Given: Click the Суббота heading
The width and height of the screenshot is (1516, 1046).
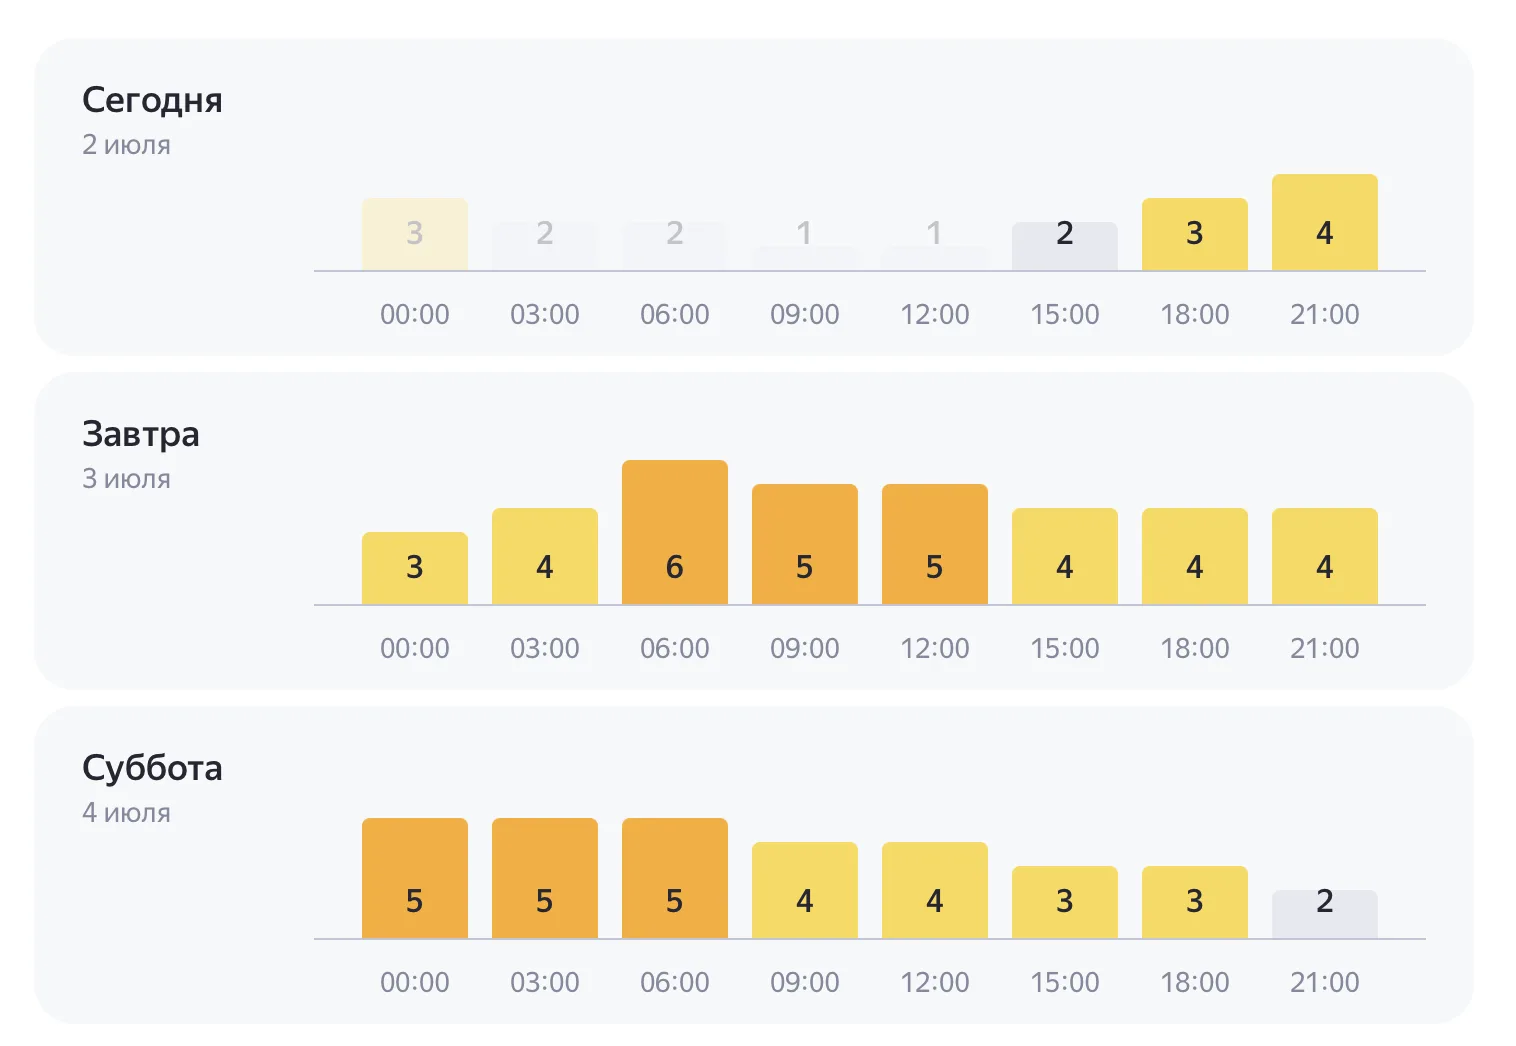Looking at the screenshot, I should [152, 768].
